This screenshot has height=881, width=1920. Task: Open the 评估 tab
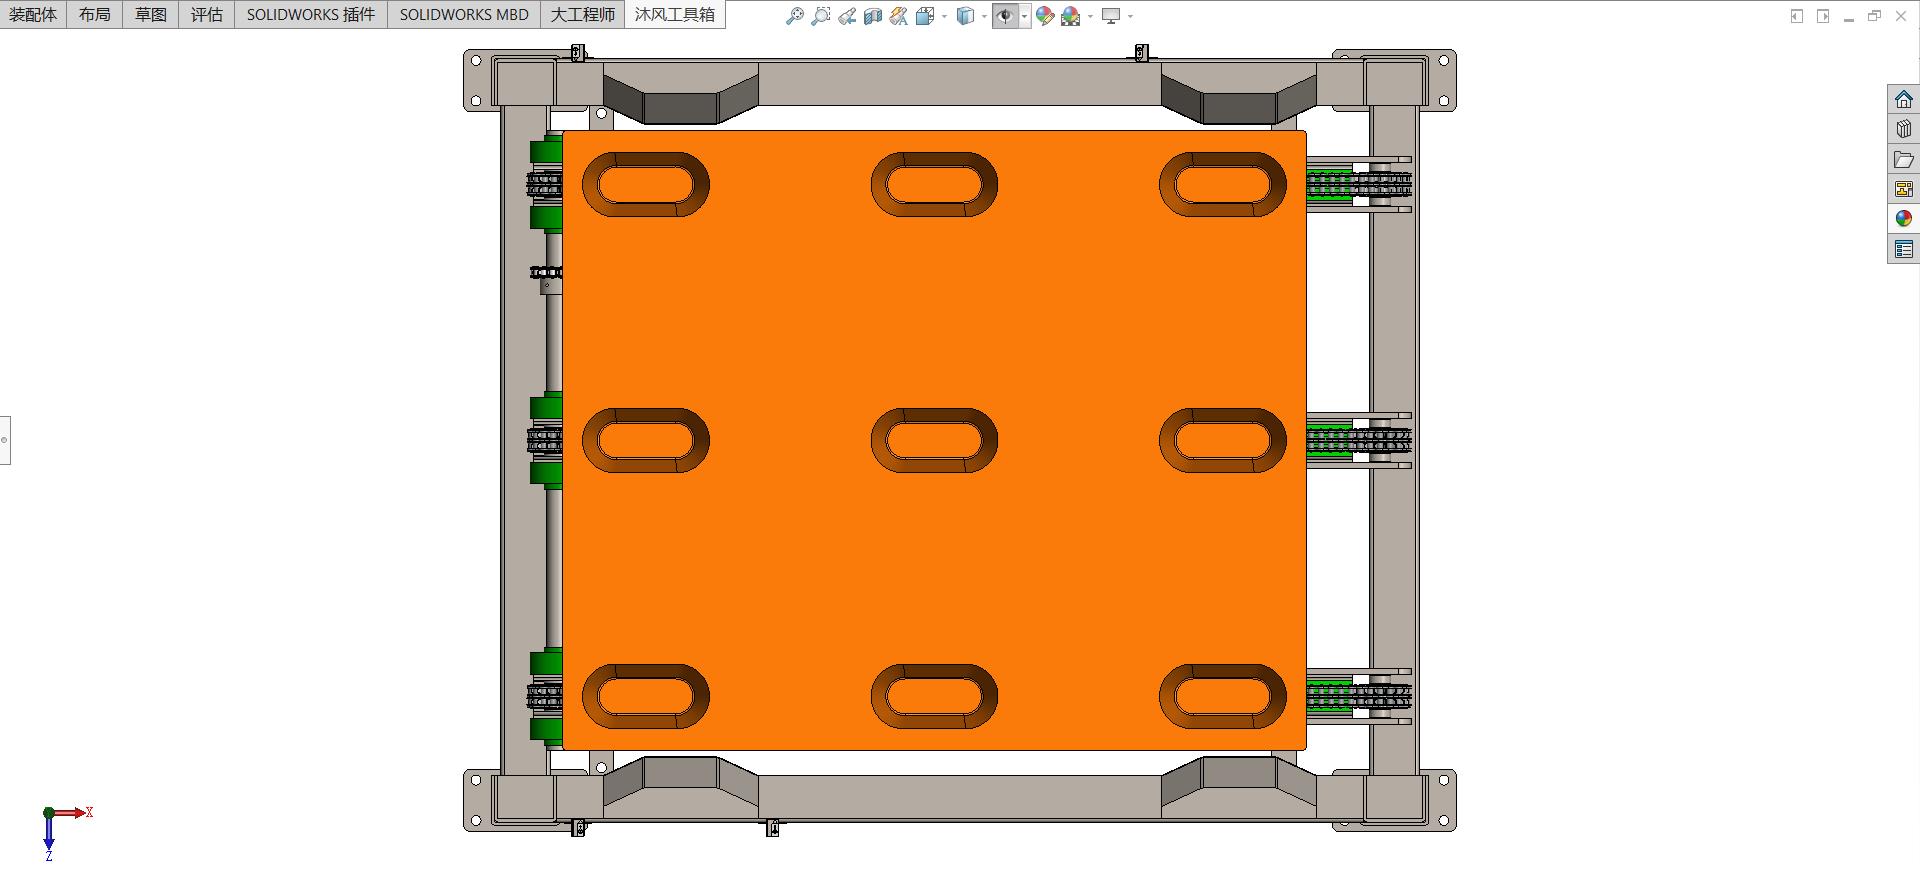pyautogui.click(x=207, y=15)
